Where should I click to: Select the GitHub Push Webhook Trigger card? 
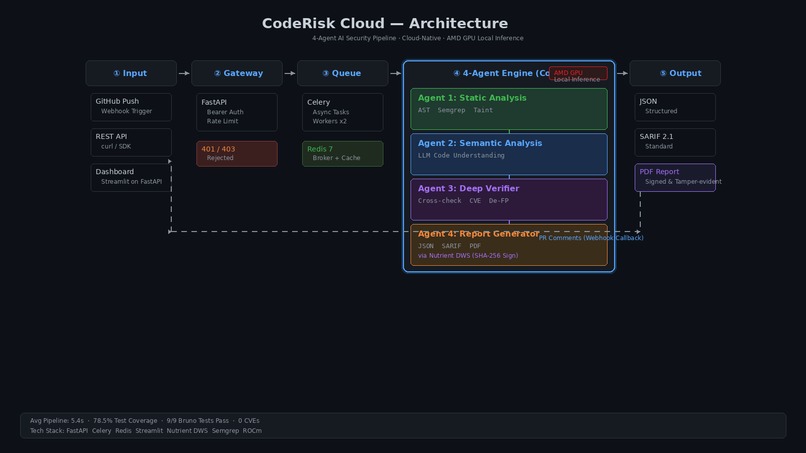point(131,107)
